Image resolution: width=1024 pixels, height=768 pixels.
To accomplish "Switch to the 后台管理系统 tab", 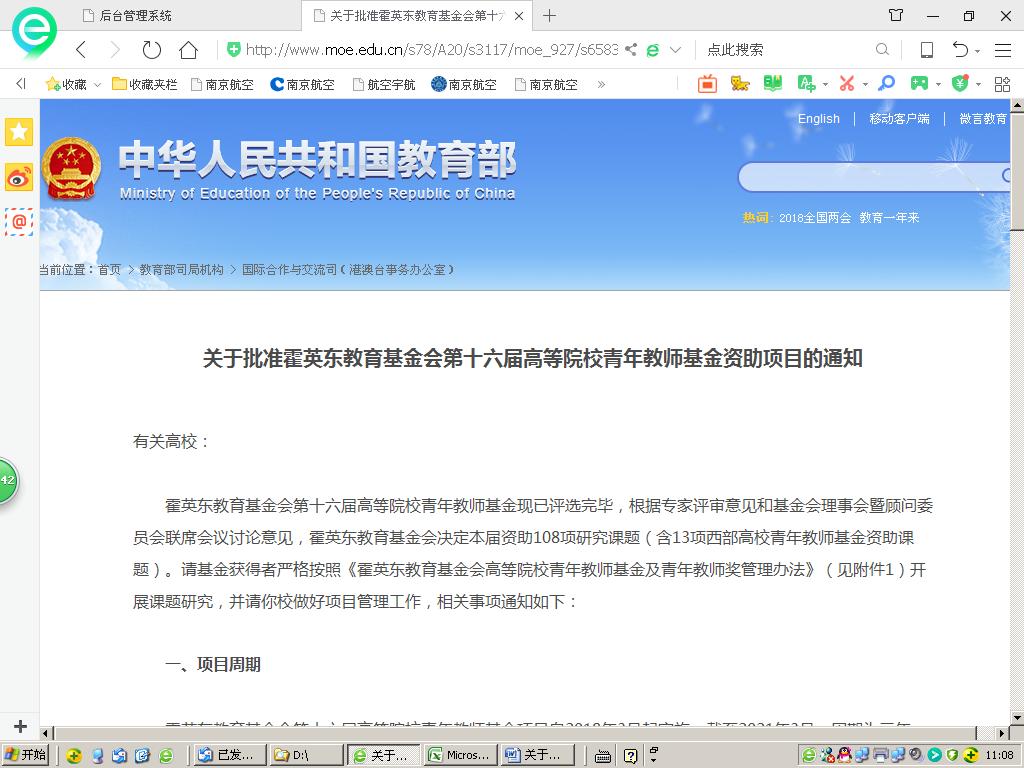I will click(x=136, y=16).
